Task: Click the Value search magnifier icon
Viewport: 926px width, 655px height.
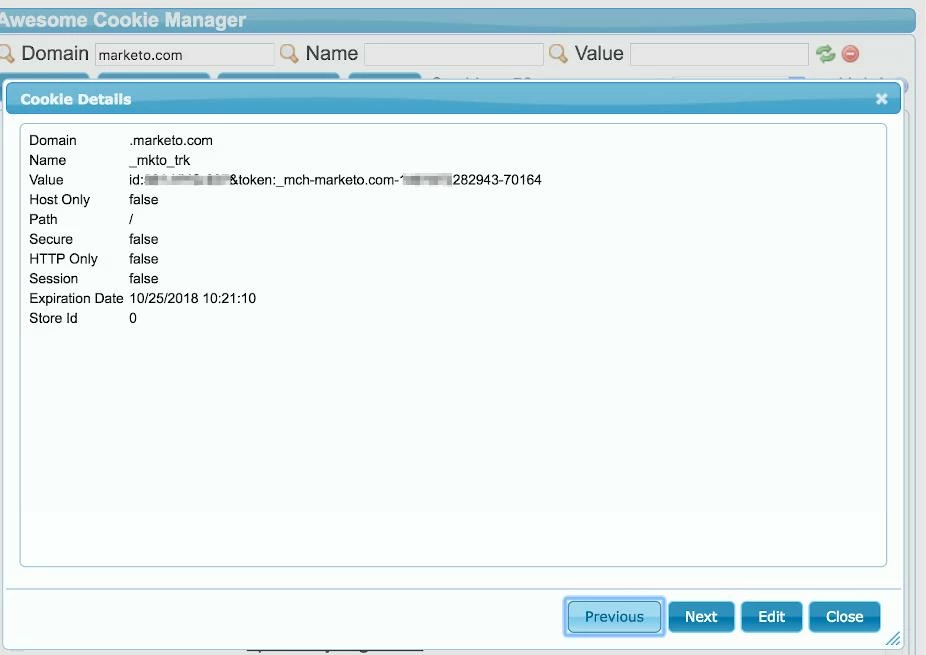Action: click(x=557, y=53)
